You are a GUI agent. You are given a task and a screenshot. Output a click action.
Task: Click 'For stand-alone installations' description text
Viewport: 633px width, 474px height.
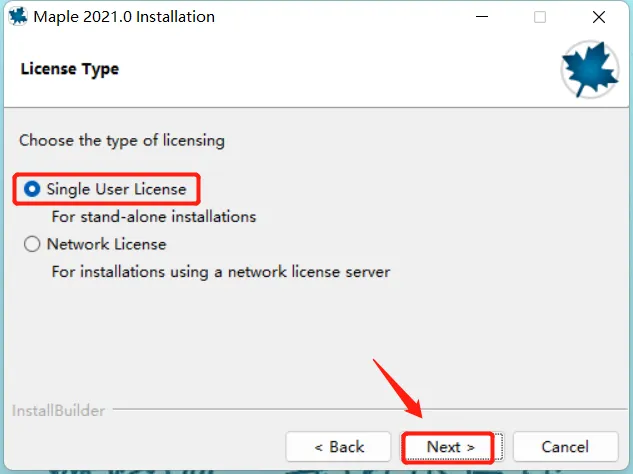click(154, 217)
